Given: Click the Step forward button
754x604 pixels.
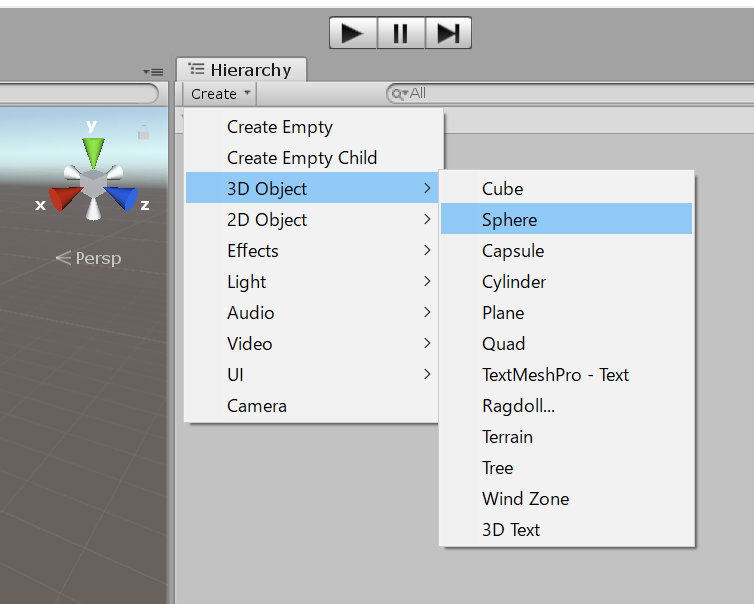Looking at the screenshot, I should click(x=448, y=33).
